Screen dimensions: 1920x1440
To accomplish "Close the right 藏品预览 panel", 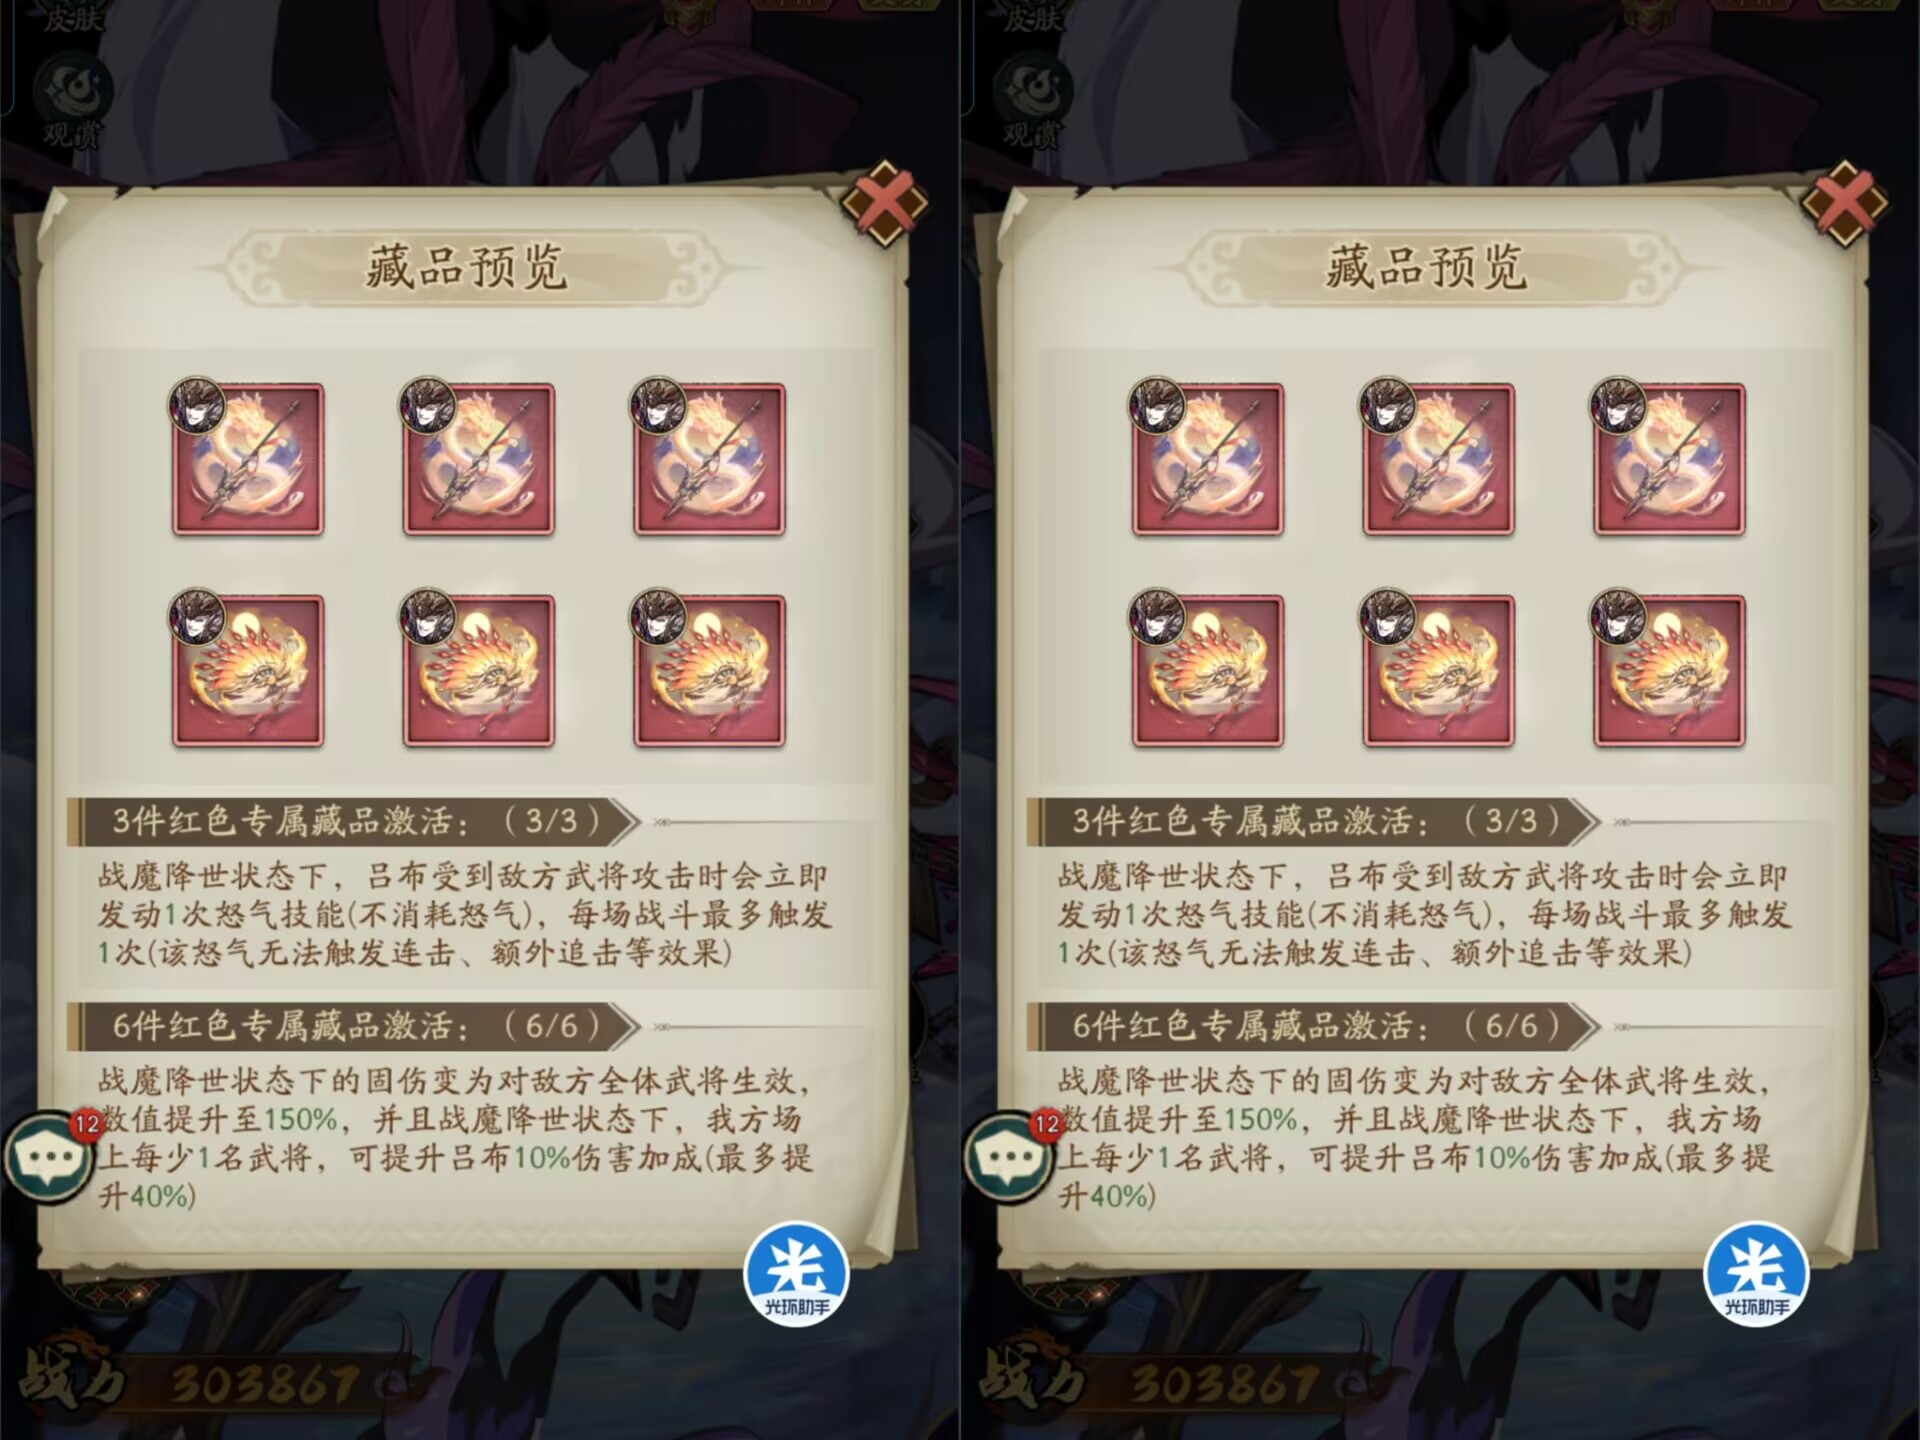I will coord(1846,205).
